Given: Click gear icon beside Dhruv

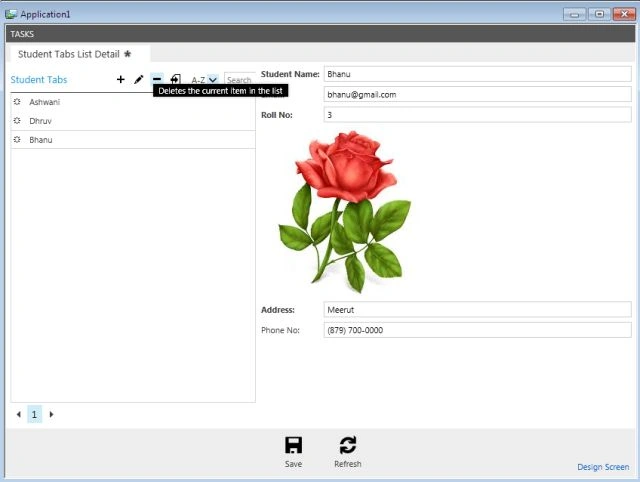Looking at the screenshot, I should tap(17, 120).
